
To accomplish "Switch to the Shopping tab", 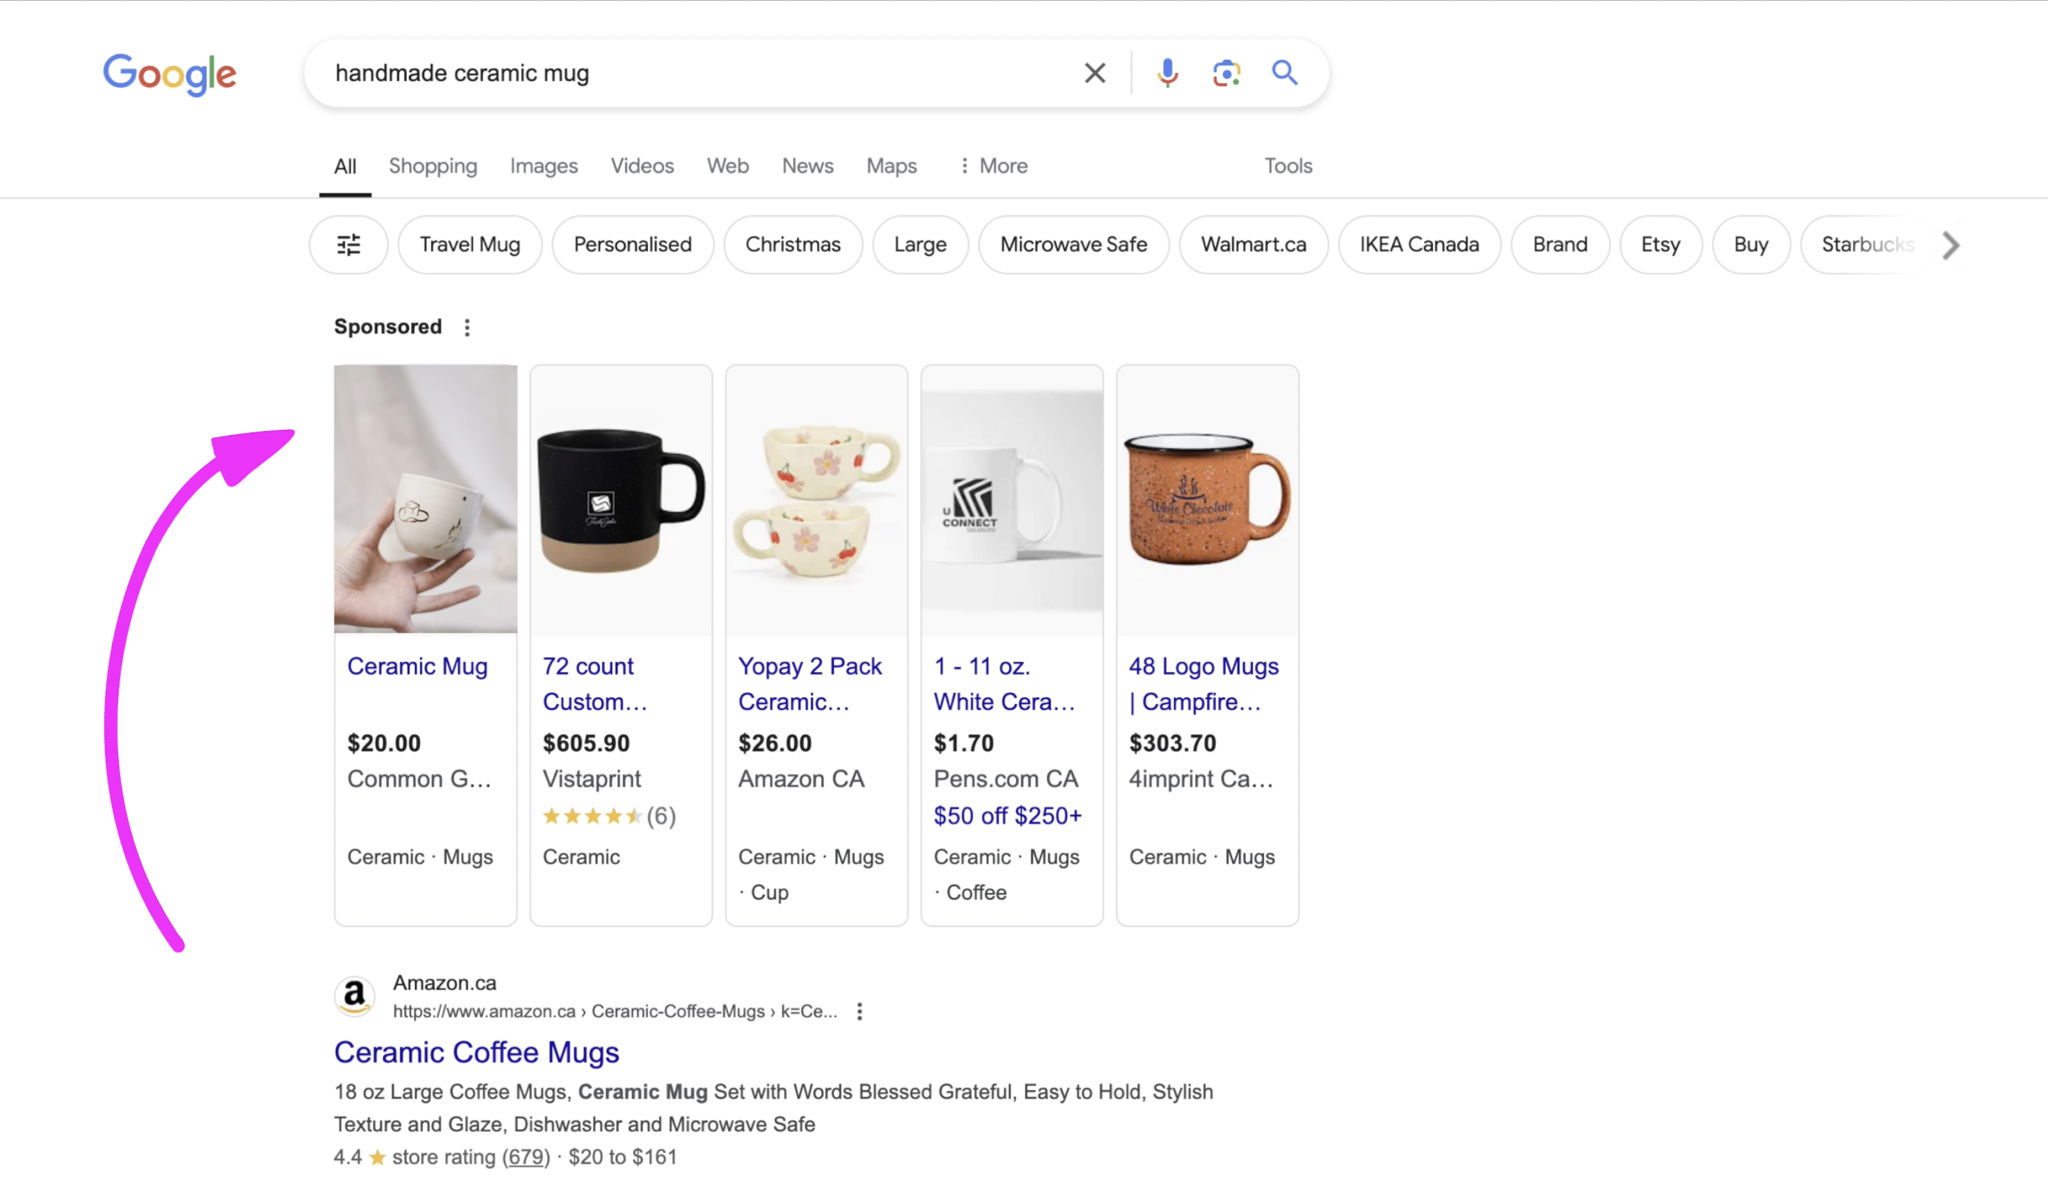I will (433, 166).
